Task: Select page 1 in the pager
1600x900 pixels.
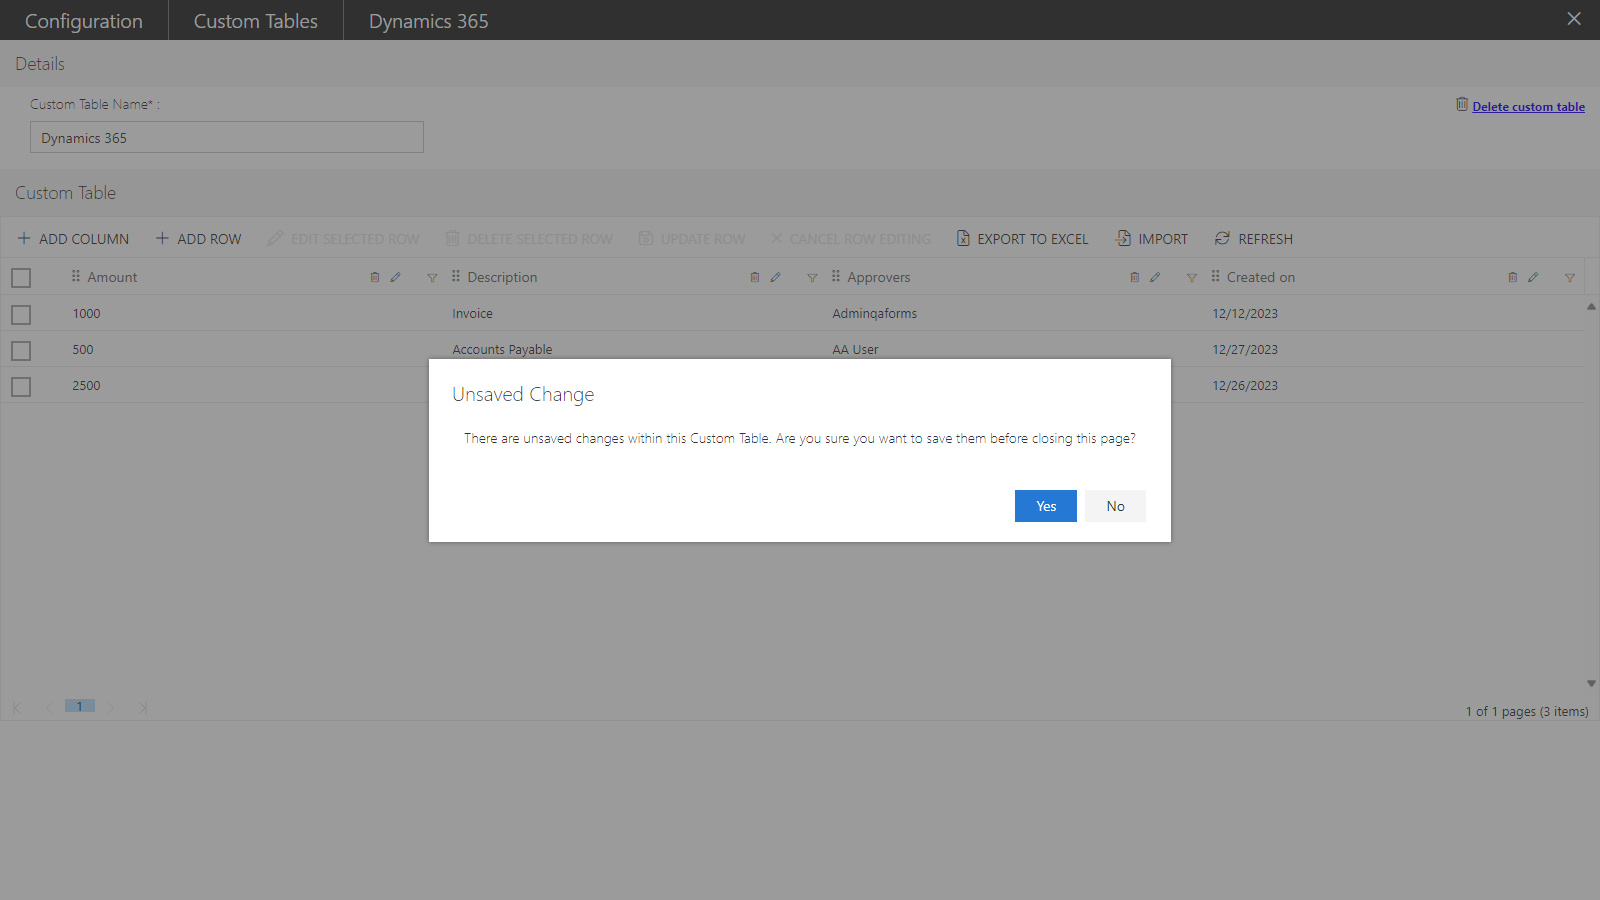Action: pos(80,706)
